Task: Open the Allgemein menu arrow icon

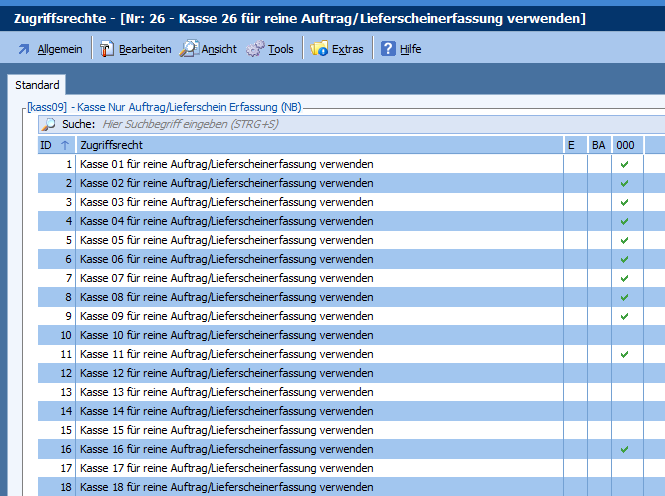Action: pyautogui.click(x=24, y=49)
